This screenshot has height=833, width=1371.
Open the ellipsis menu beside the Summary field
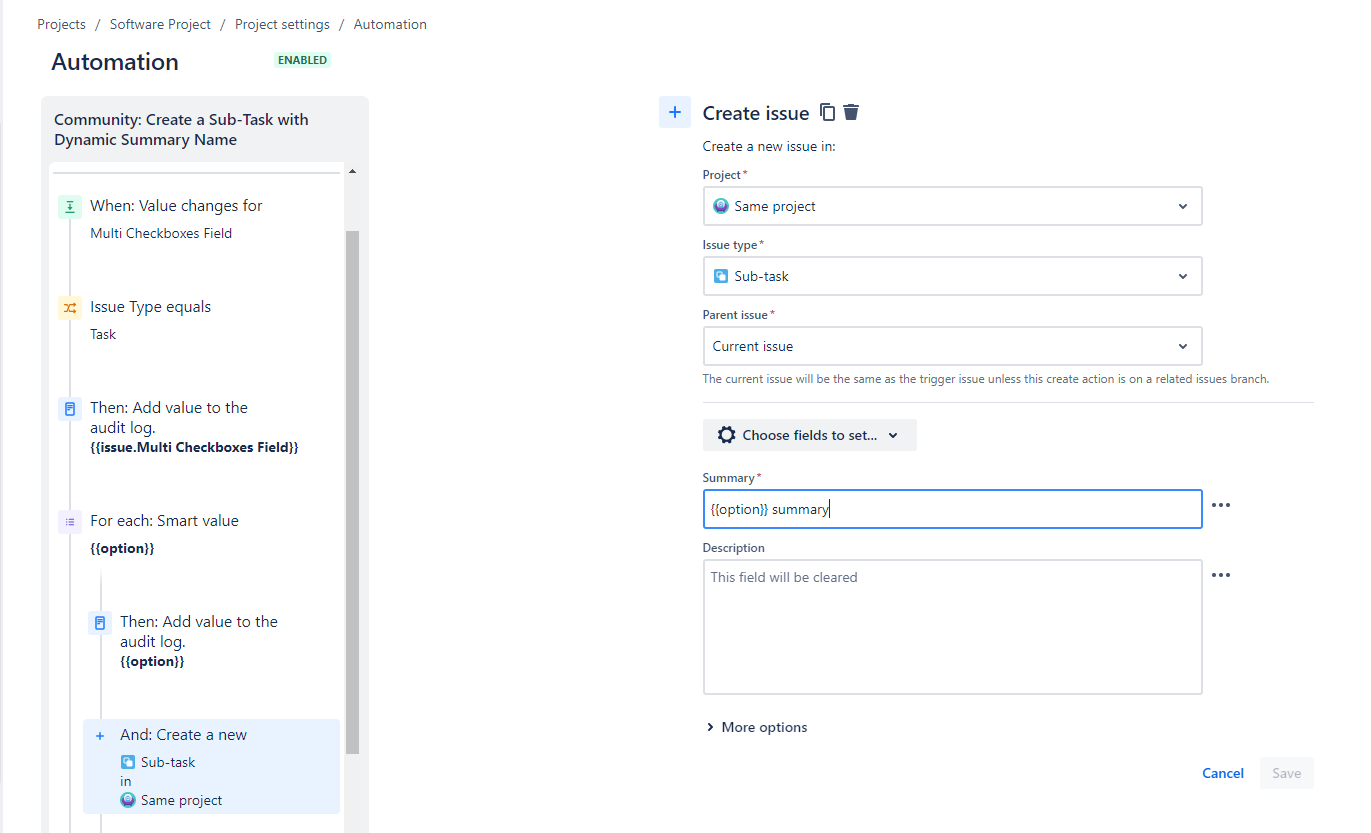(x=1220, y=505)
